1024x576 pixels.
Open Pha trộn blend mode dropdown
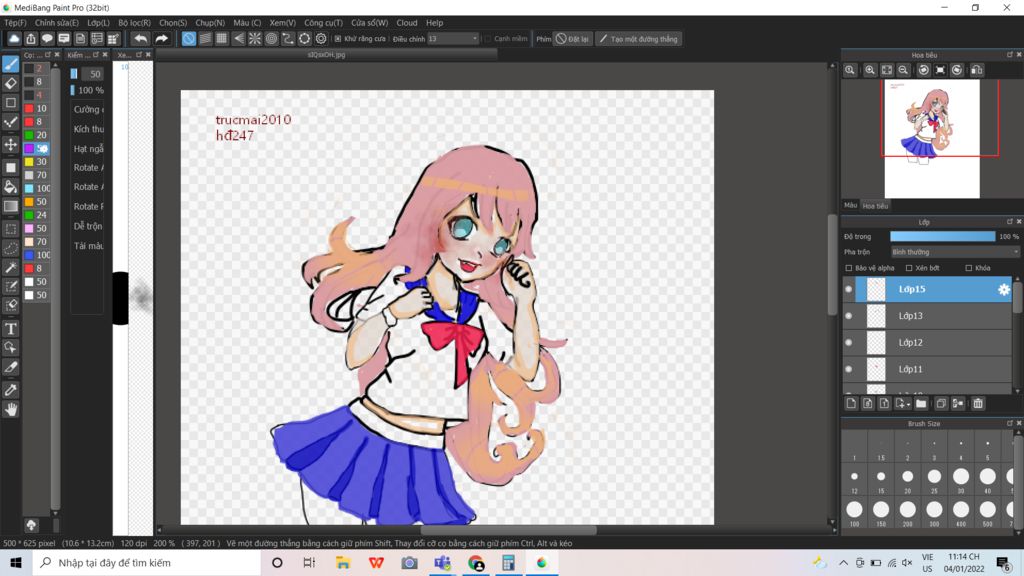(x=955, y=252)
